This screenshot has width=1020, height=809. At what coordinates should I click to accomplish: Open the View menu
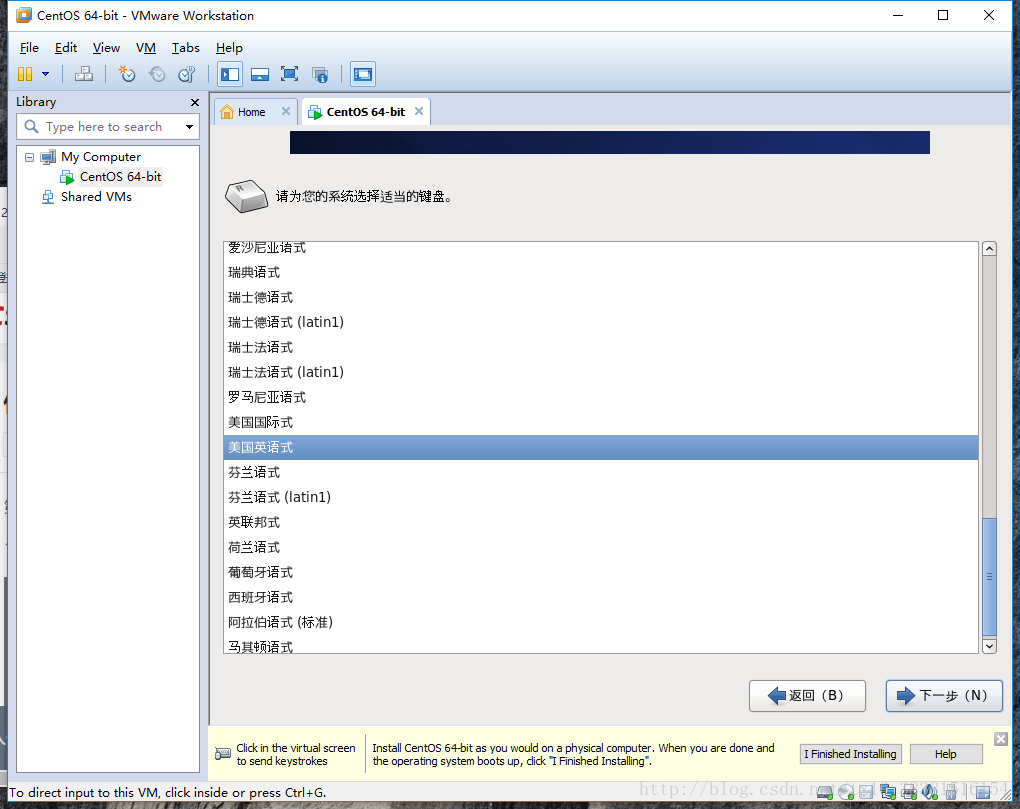[106, 47]
